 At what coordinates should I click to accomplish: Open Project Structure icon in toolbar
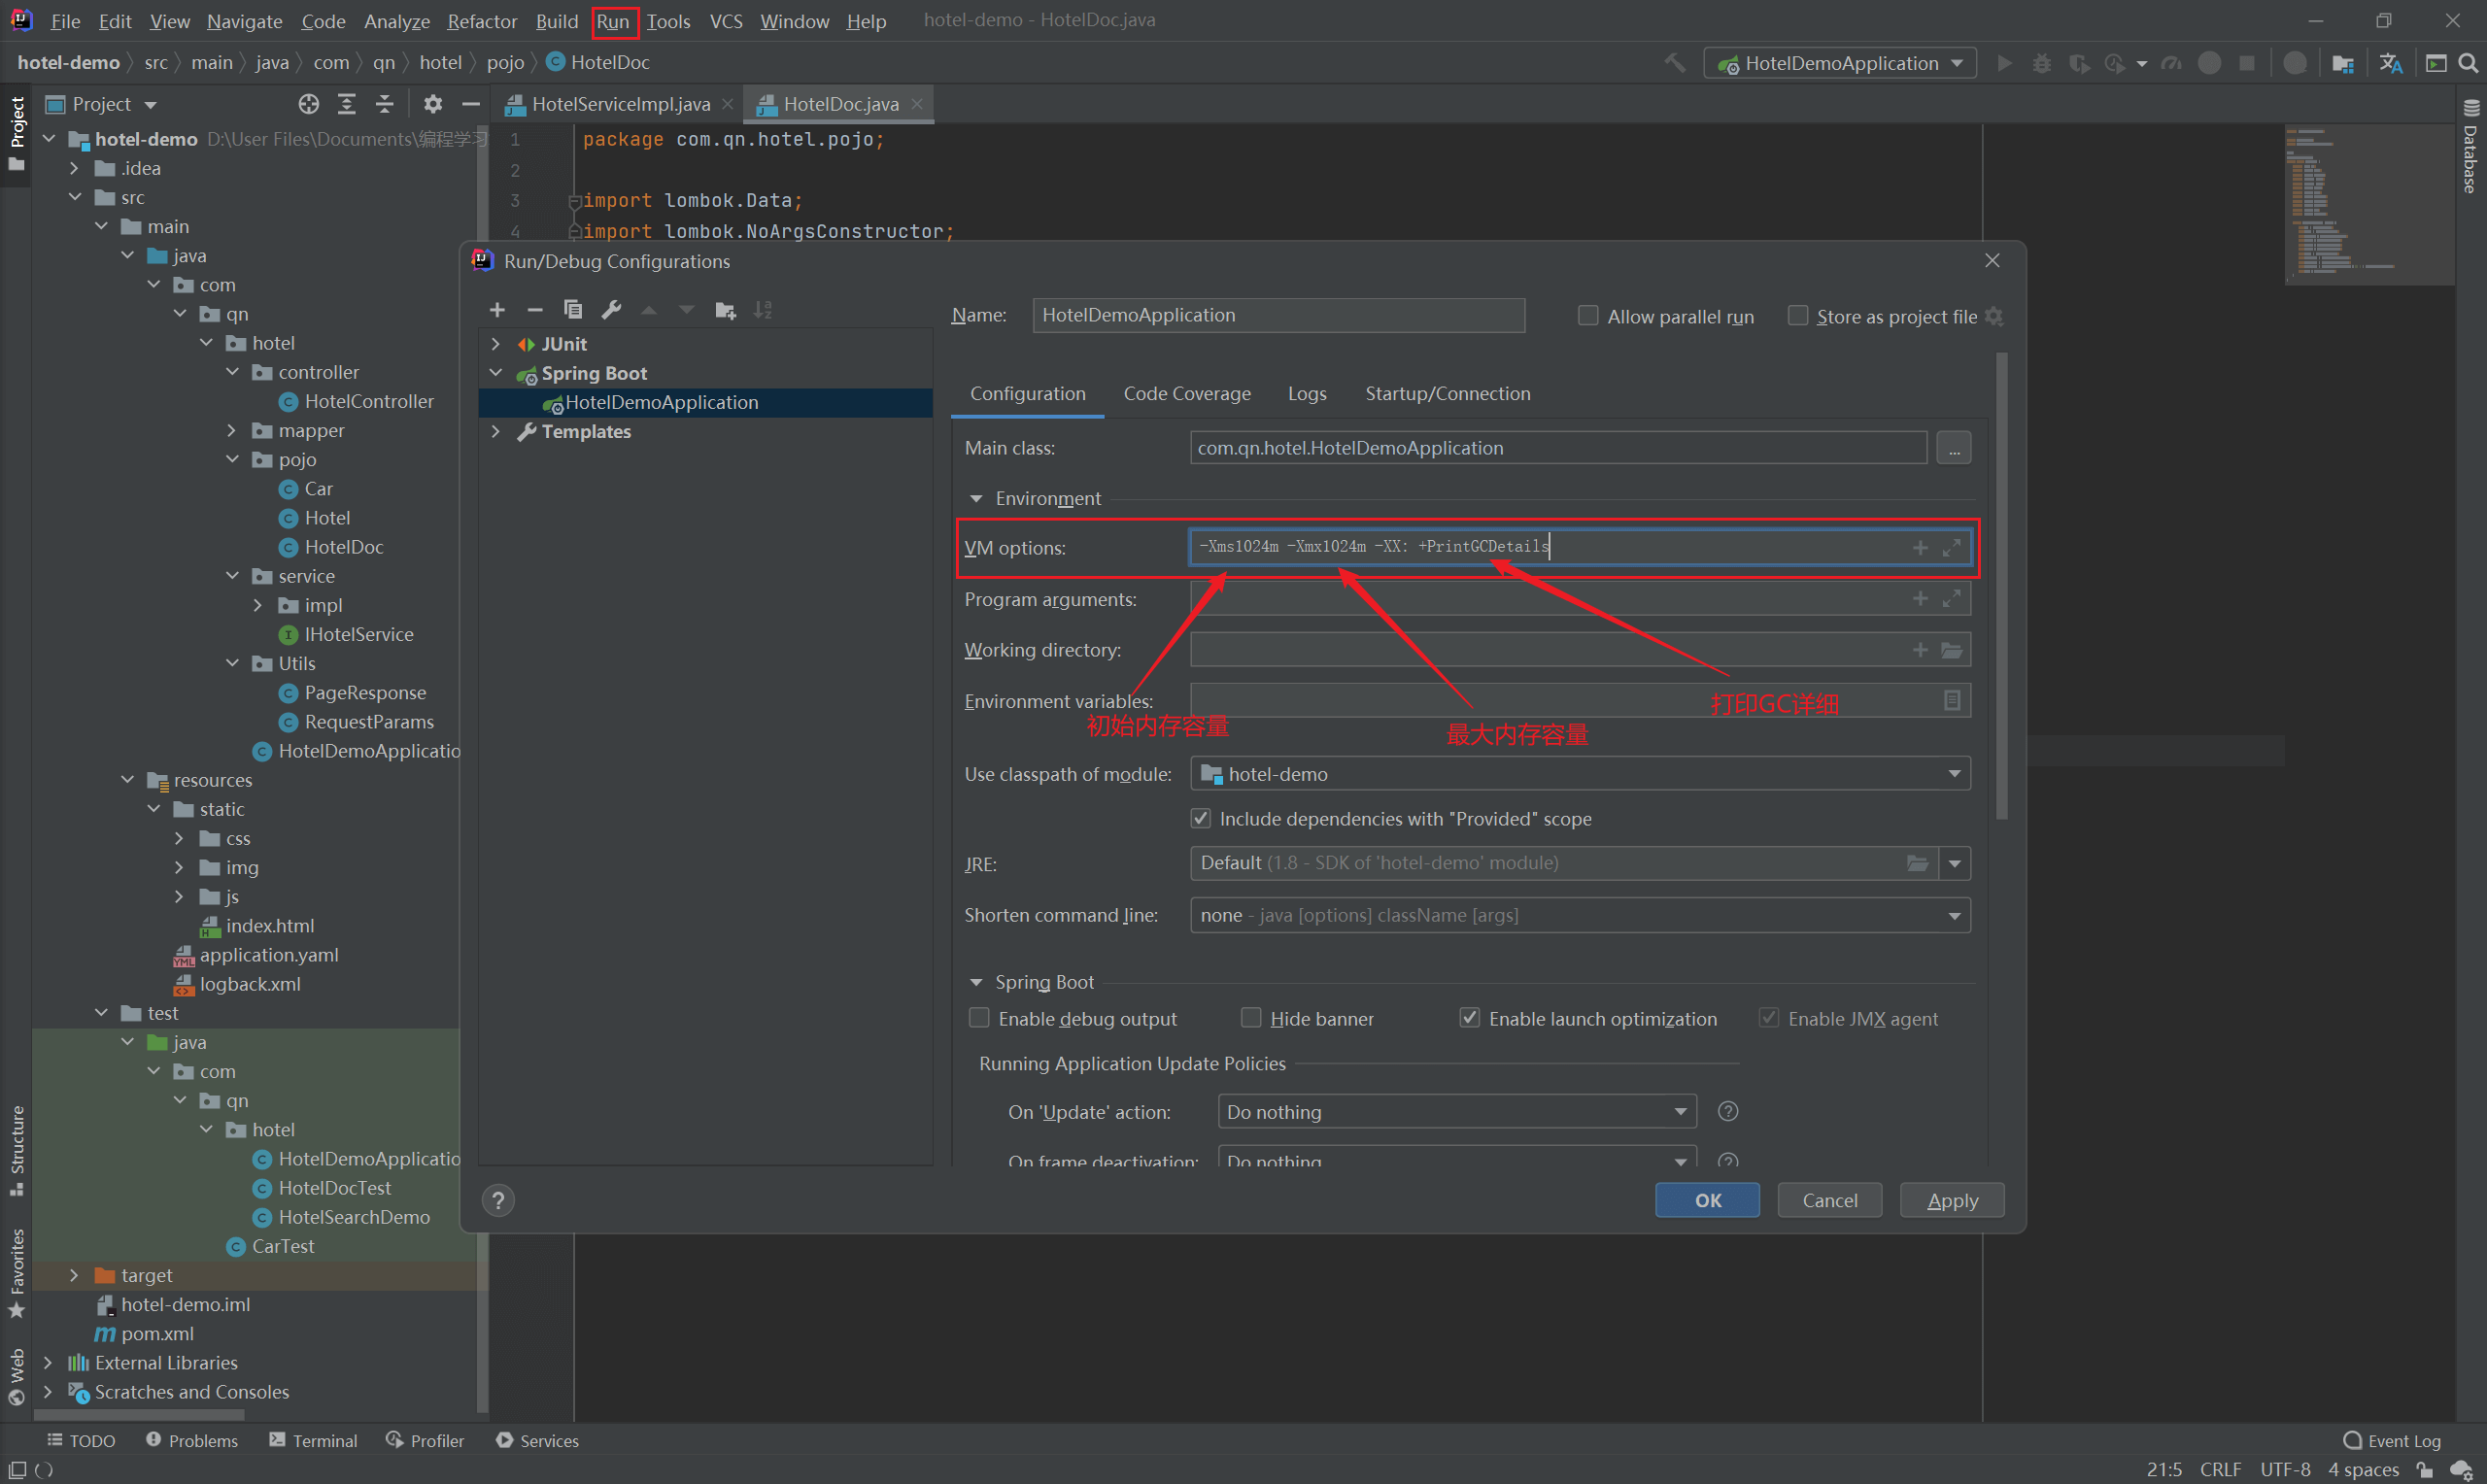[x=2343, y=63]
